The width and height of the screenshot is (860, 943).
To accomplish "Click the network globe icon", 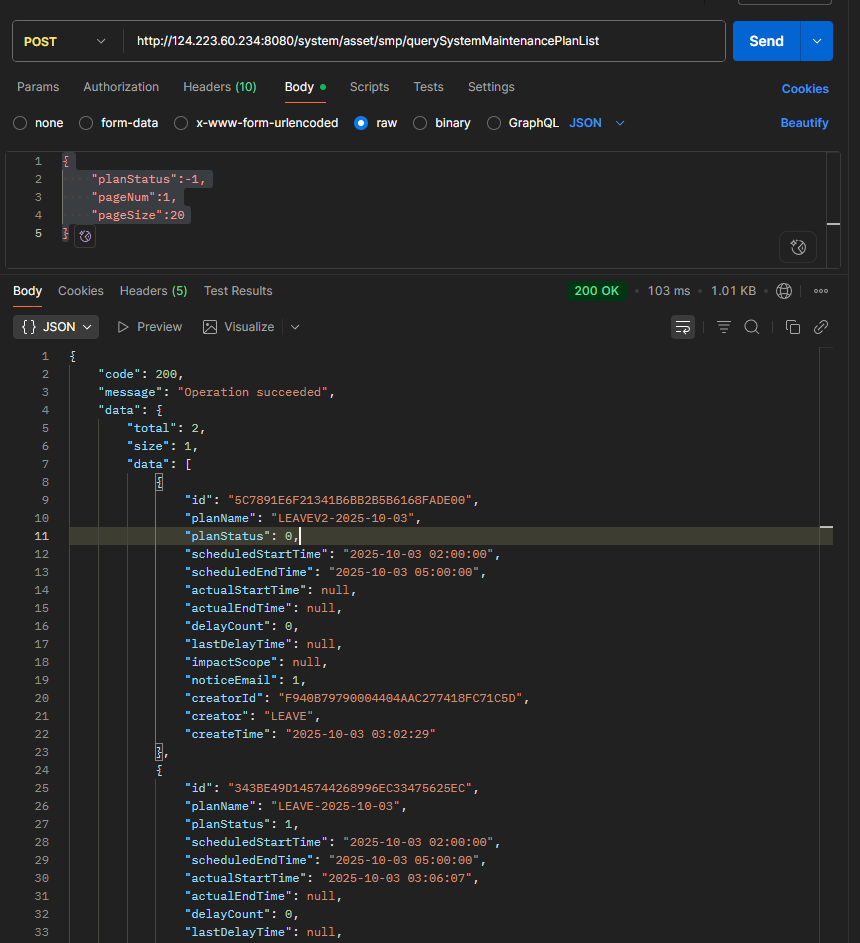I will pos(784,291).
